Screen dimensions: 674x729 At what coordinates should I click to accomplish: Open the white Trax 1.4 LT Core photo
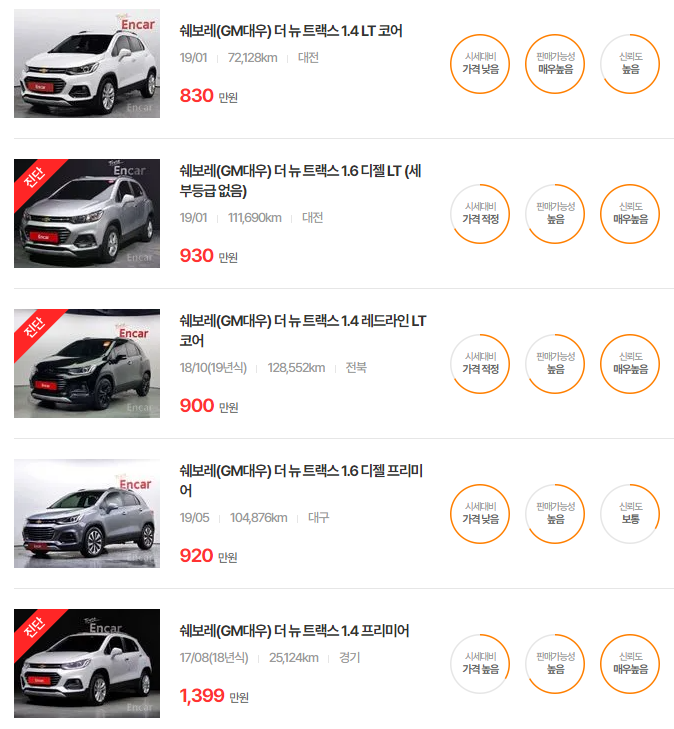(x=87, y=63)
